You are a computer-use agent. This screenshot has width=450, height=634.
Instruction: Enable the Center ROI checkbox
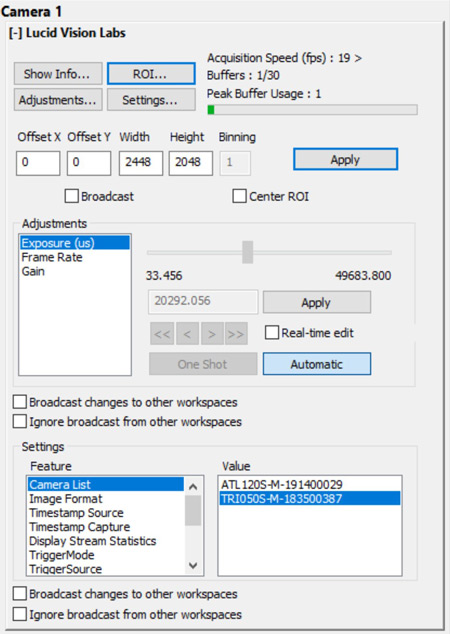pos(239,196)
